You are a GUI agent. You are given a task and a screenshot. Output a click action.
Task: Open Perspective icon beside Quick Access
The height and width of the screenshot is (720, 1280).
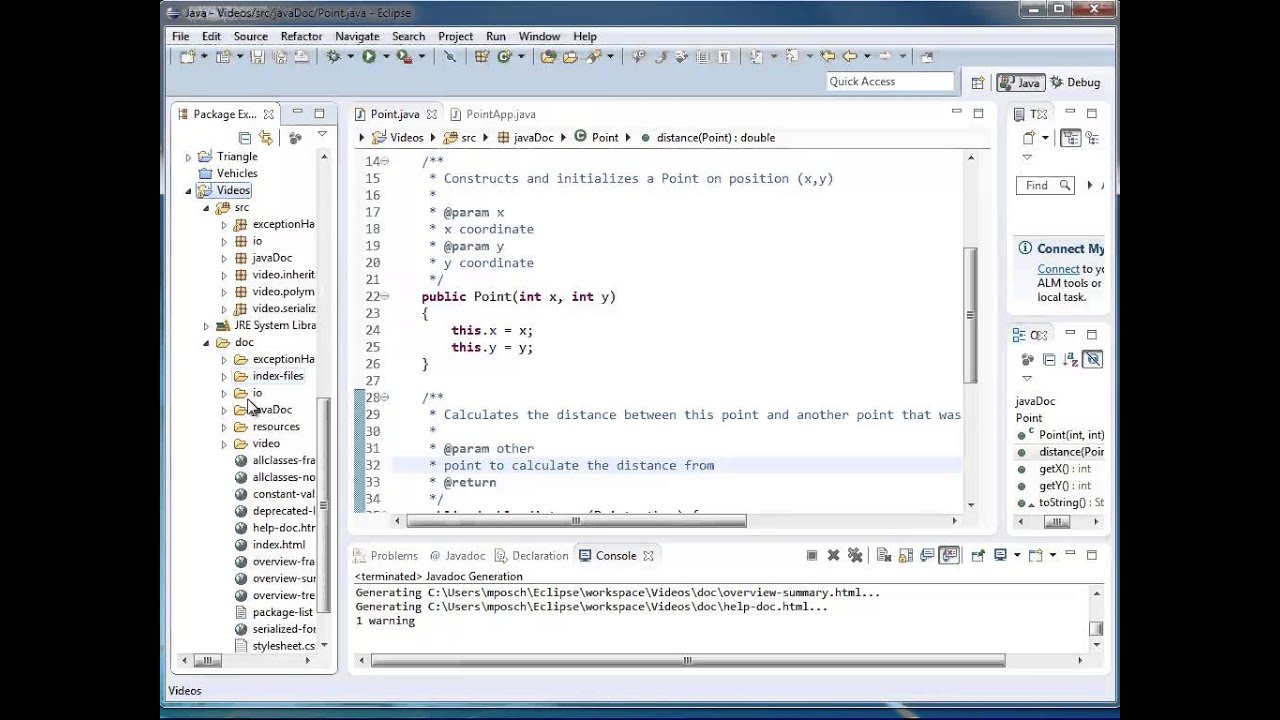pyautogui.click(x=978, y=83)
